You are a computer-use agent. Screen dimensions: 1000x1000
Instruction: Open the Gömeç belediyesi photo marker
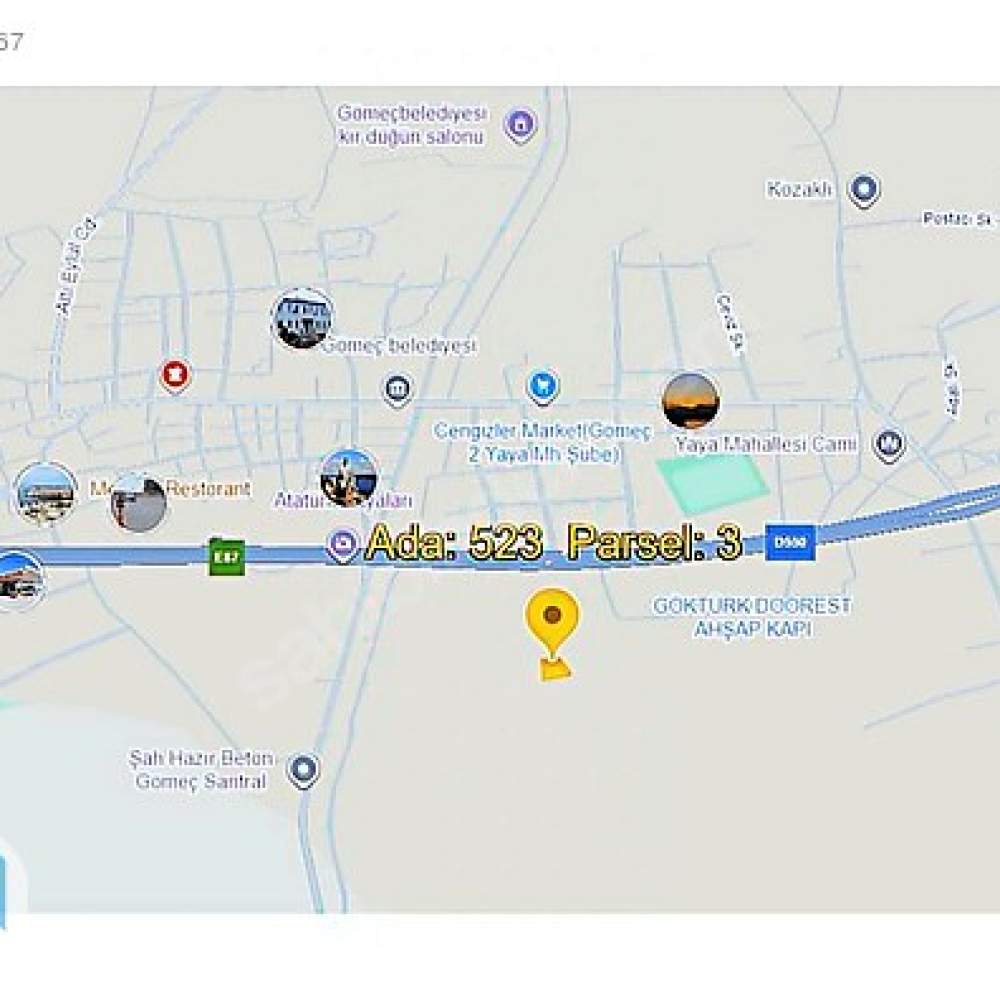point(303,318)
